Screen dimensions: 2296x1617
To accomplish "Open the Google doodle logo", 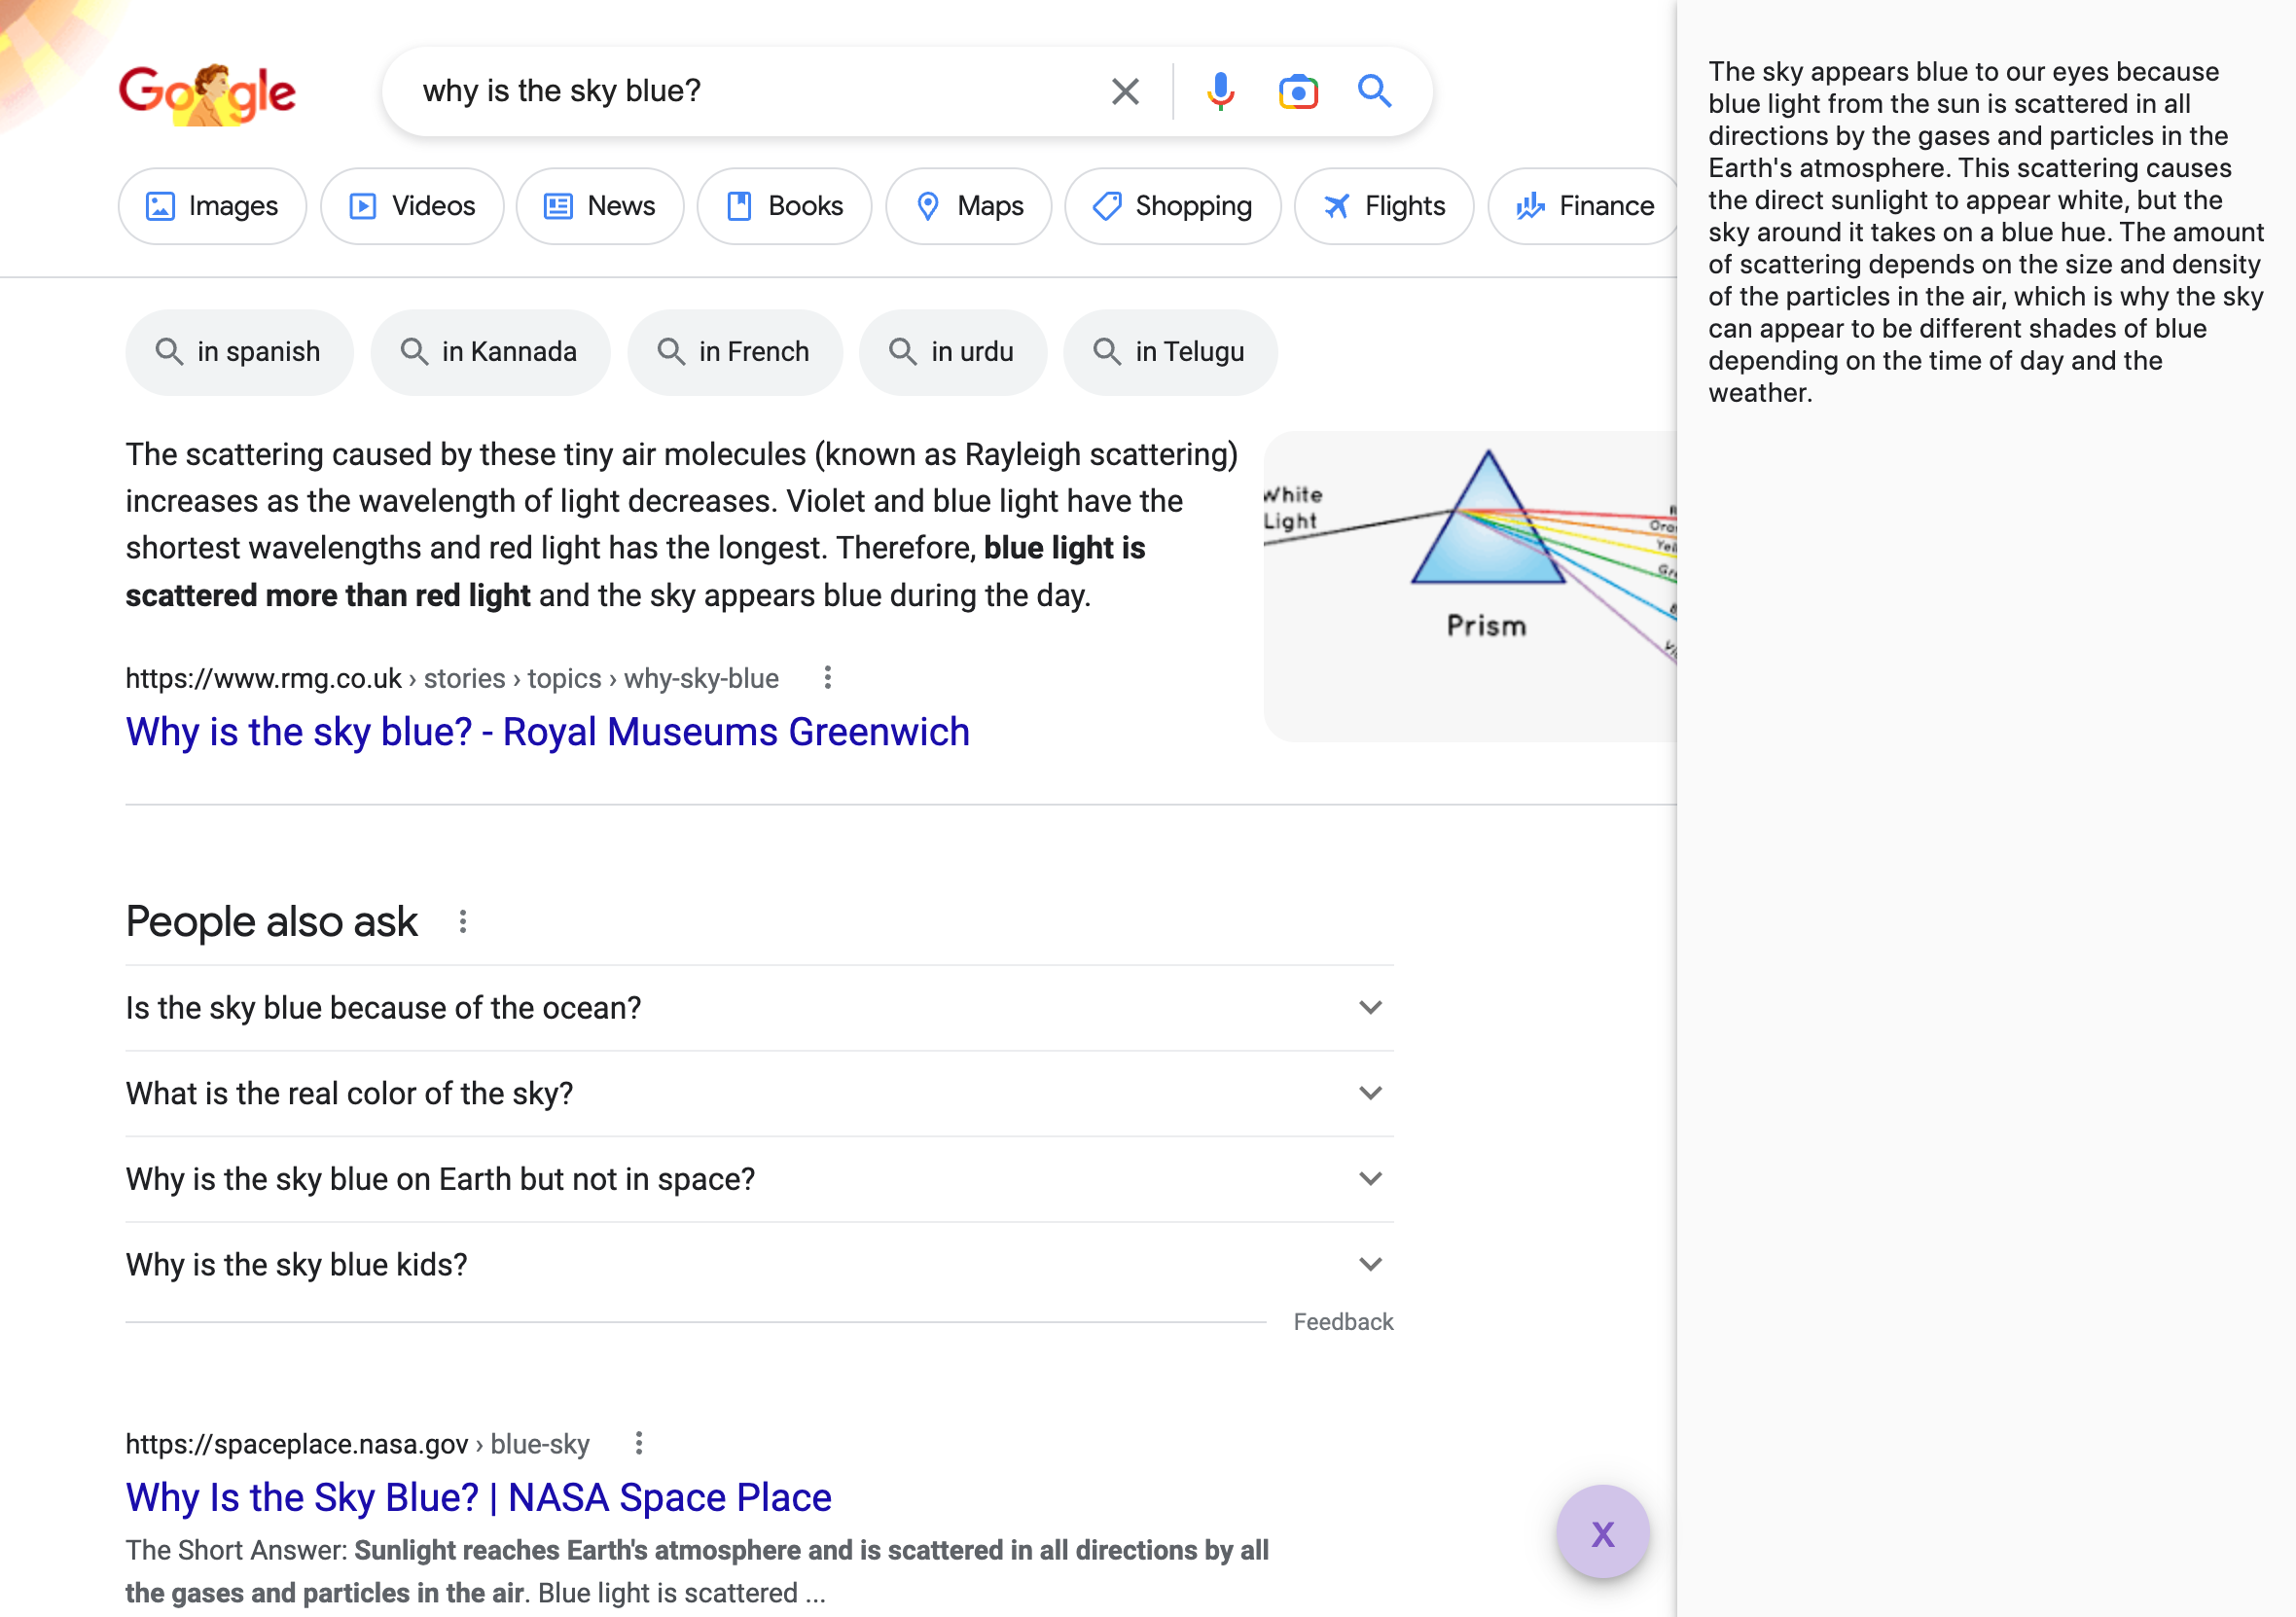I will [207, 93].
